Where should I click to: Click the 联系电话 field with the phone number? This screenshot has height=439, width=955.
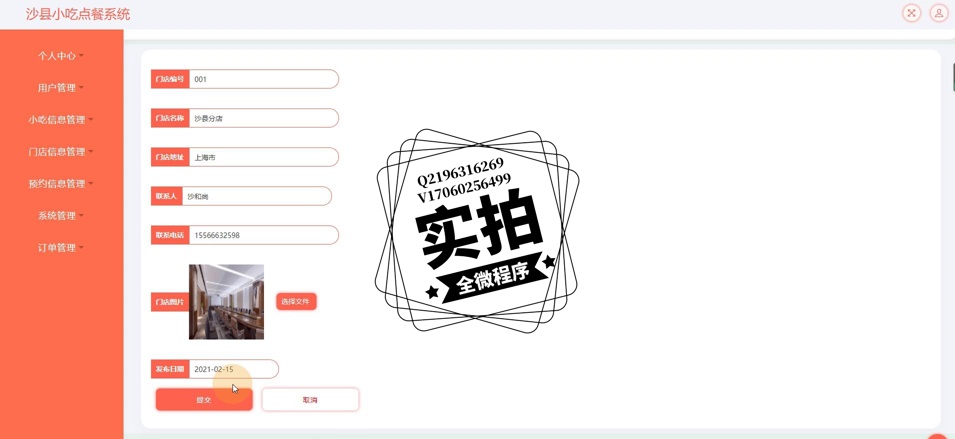(264, 235)
